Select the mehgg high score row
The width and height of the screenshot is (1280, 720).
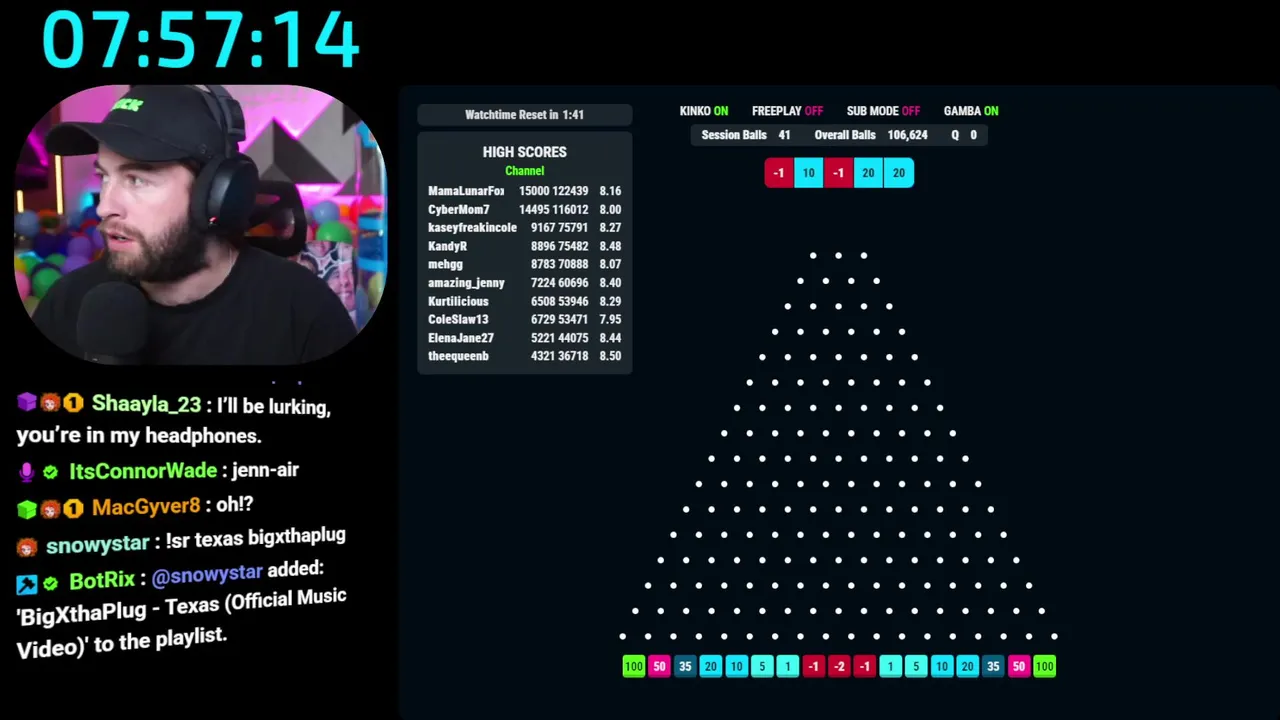click(x=525, y=265)
